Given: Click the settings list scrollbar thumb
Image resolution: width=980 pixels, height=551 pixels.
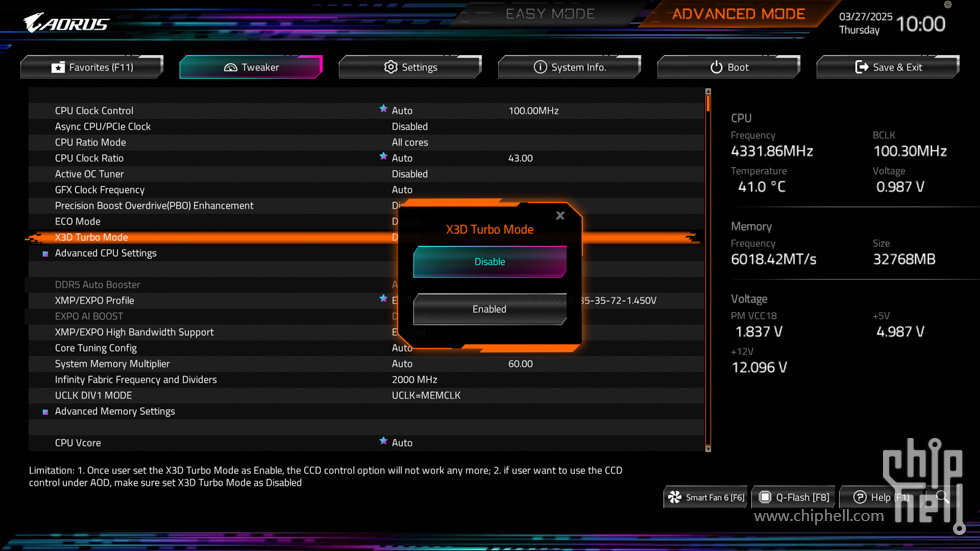Looking at the screenshot, I should [x=708, y=103].
